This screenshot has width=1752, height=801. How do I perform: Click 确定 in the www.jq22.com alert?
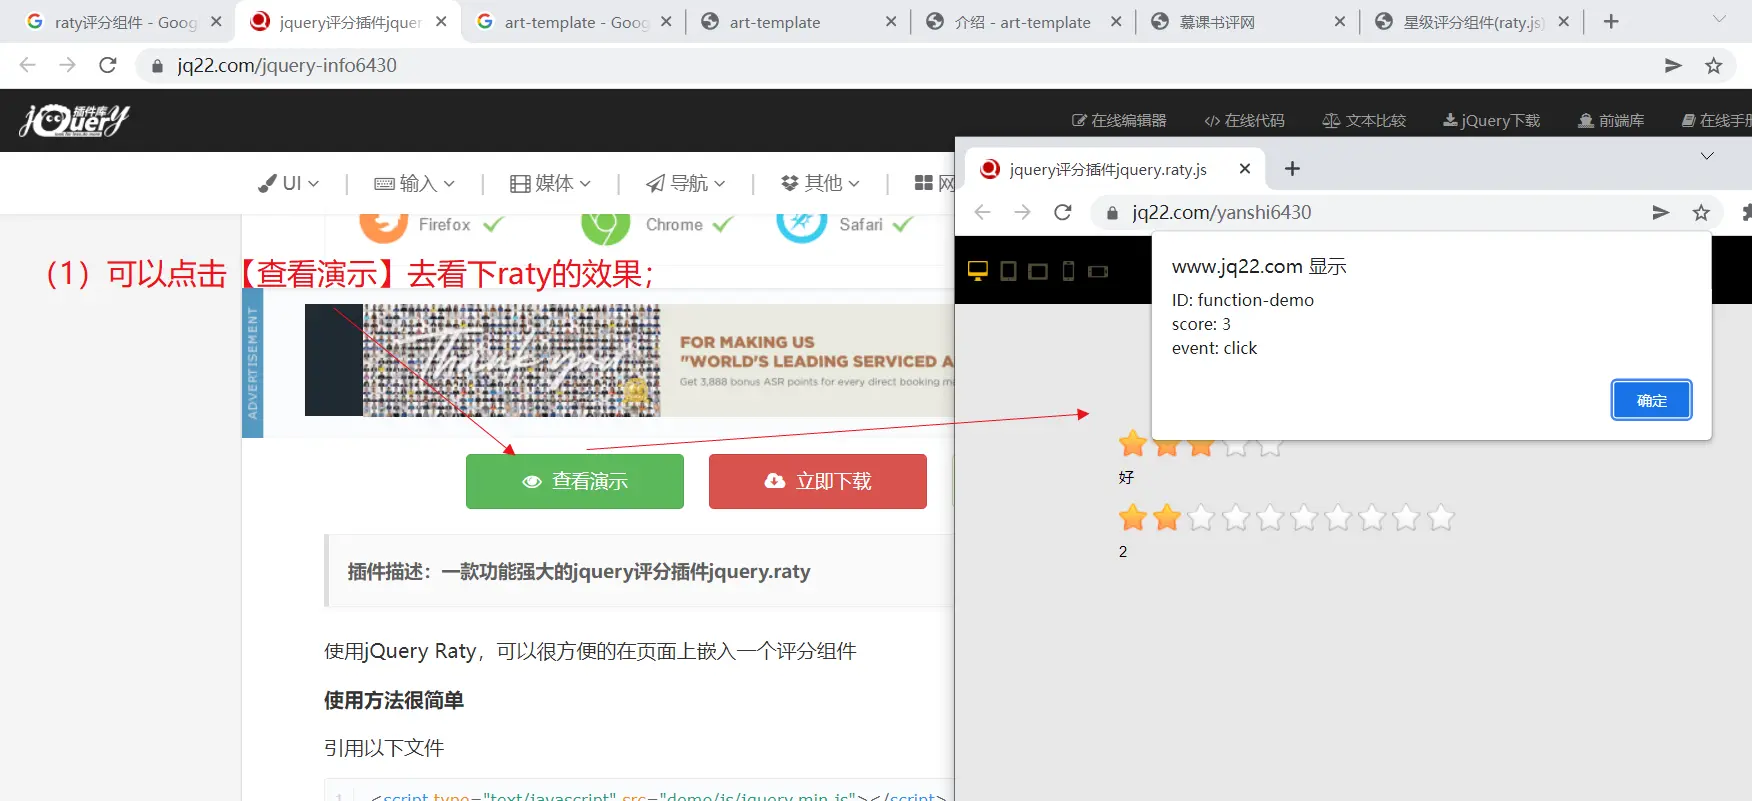[x=1652, y=400]
